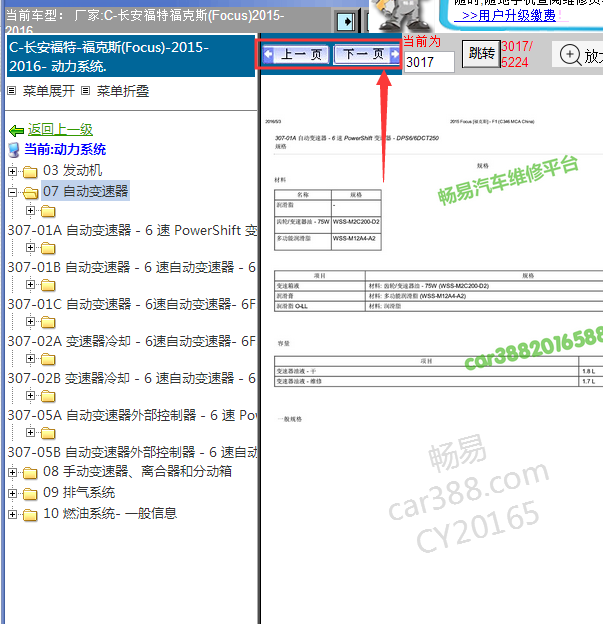This screenshot has height=624, width=603.
Task: Expand the 08 手动变速器、离合器和分动箱 node
Action: pos(12,472)
